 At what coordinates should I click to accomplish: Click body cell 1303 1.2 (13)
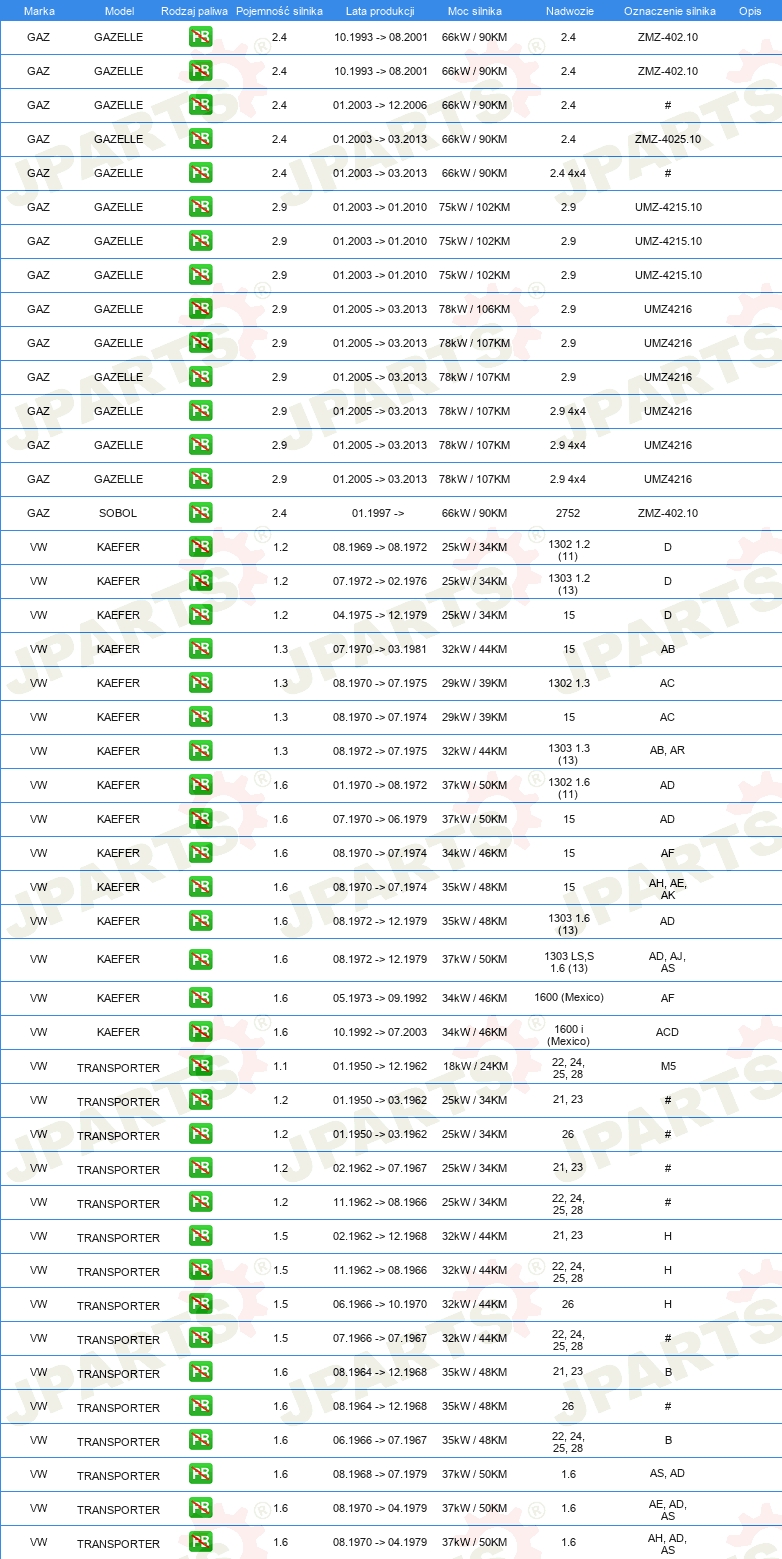[569, 584]
